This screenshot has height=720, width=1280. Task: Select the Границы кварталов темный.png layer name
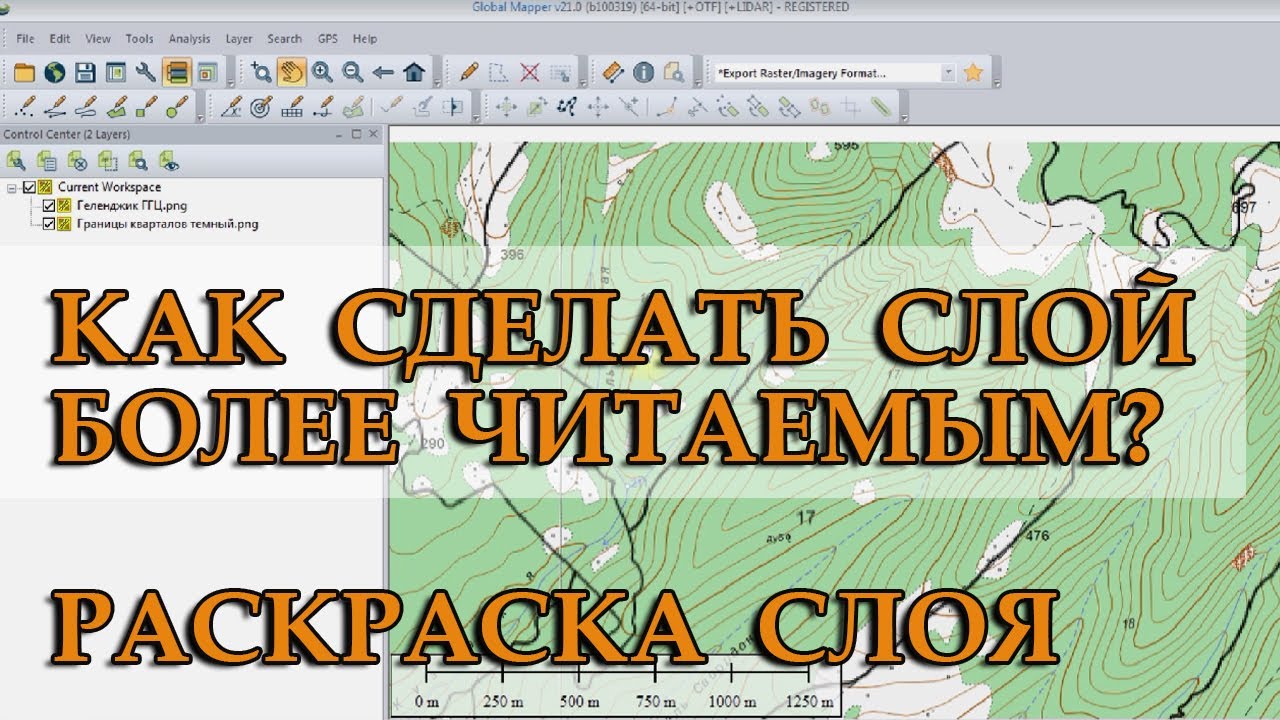167,224
